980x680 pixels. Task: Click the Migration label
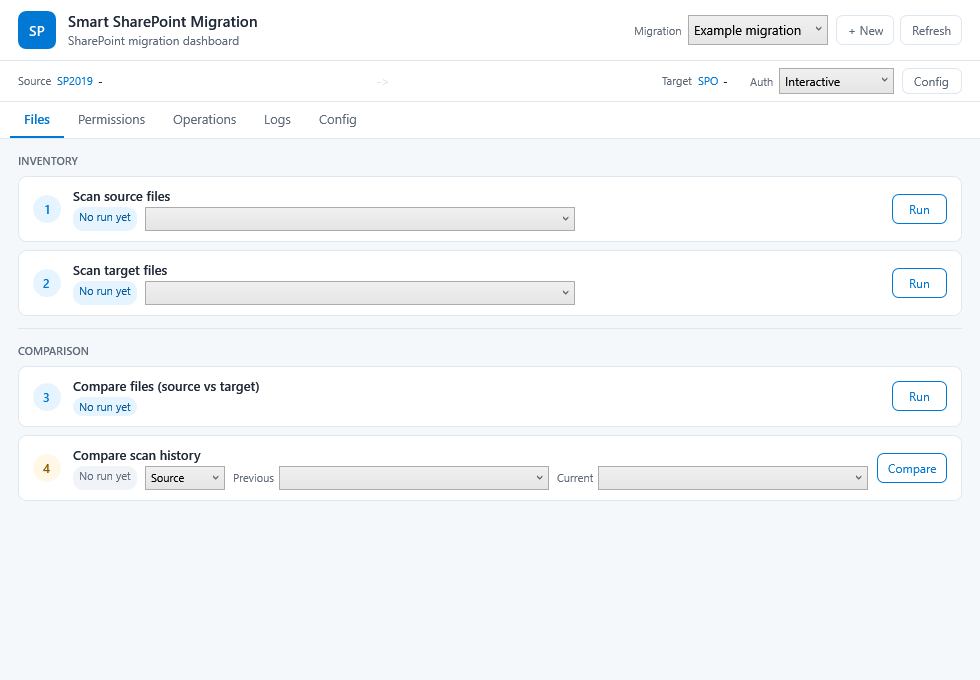pyautogui.click(x=658, y=31)
